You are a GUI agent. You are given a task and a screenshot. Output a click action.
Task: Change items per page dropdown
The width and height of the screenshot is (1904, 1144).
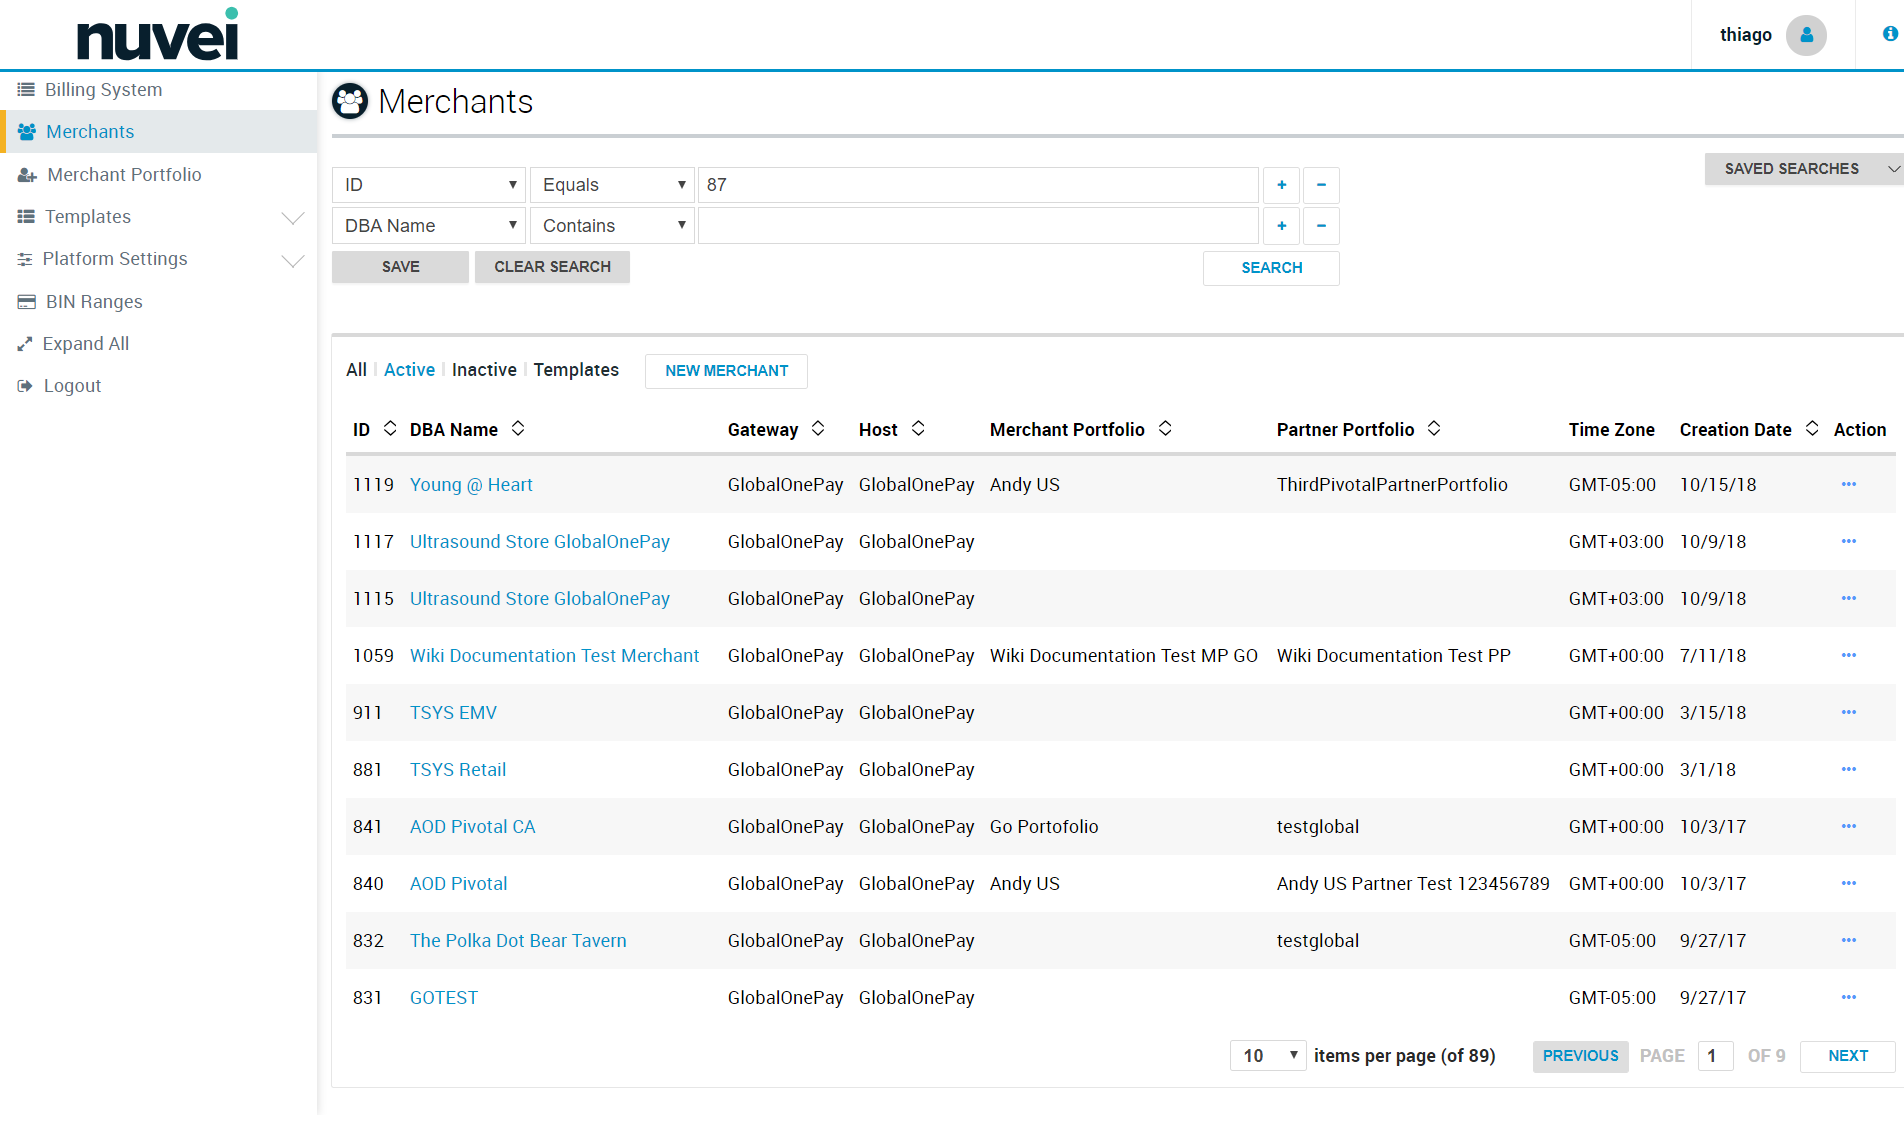click(x=1267, y=1056)
